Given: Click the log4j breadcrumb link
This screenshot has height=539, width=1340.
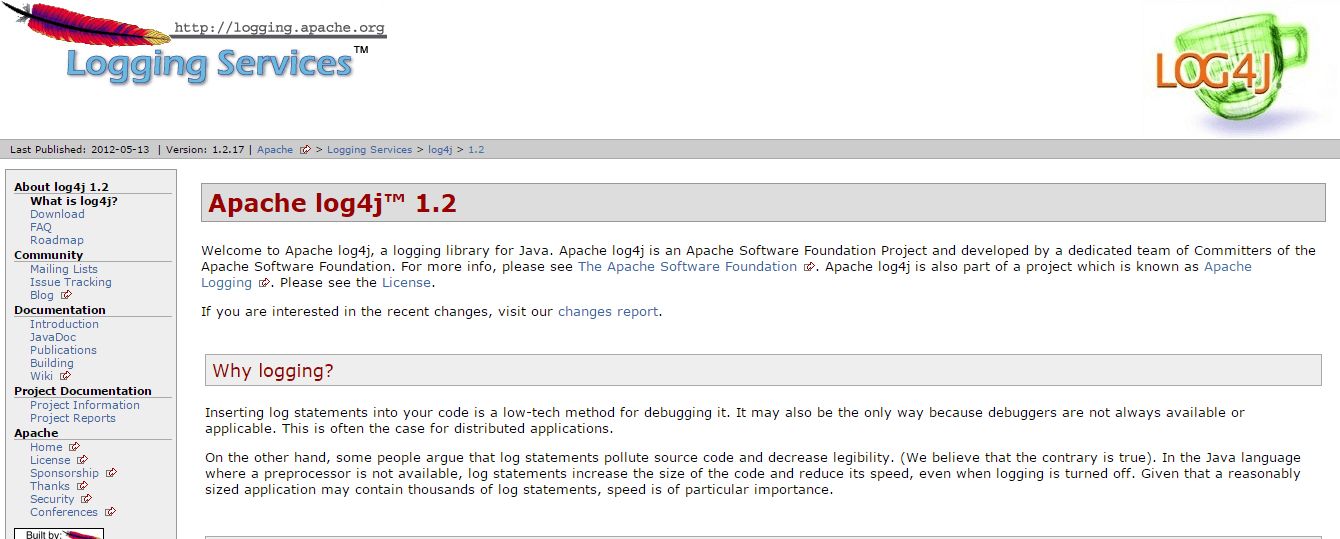Looking at the screenshot, I should point(440,150).
